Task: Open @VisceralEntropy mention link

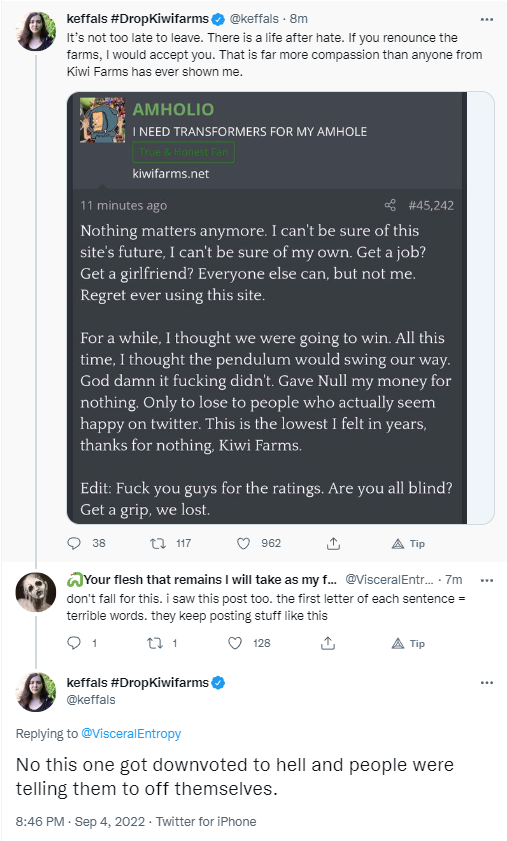Action: point(131,734)
